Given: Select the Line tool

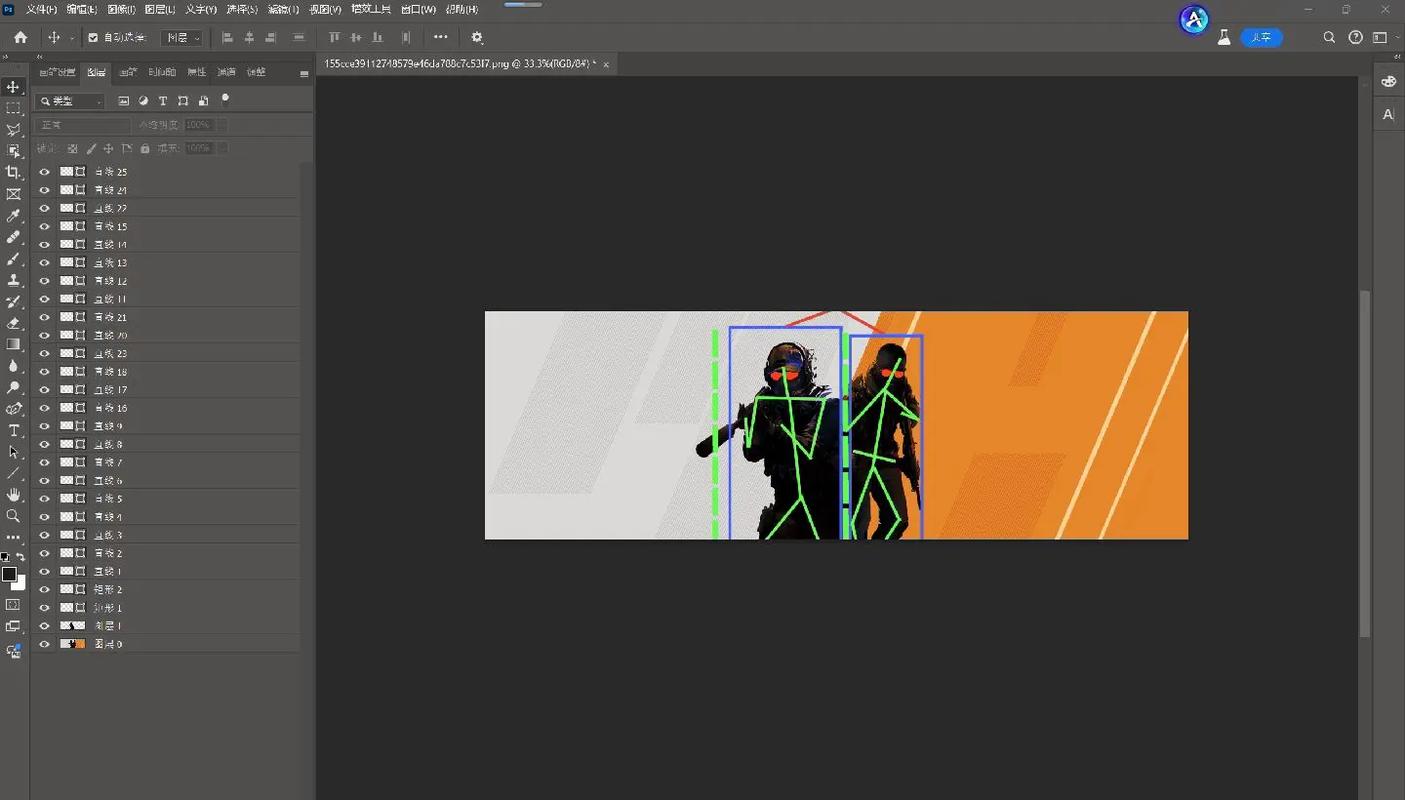Looking at the screenshot, I should [x=13, y=473].
